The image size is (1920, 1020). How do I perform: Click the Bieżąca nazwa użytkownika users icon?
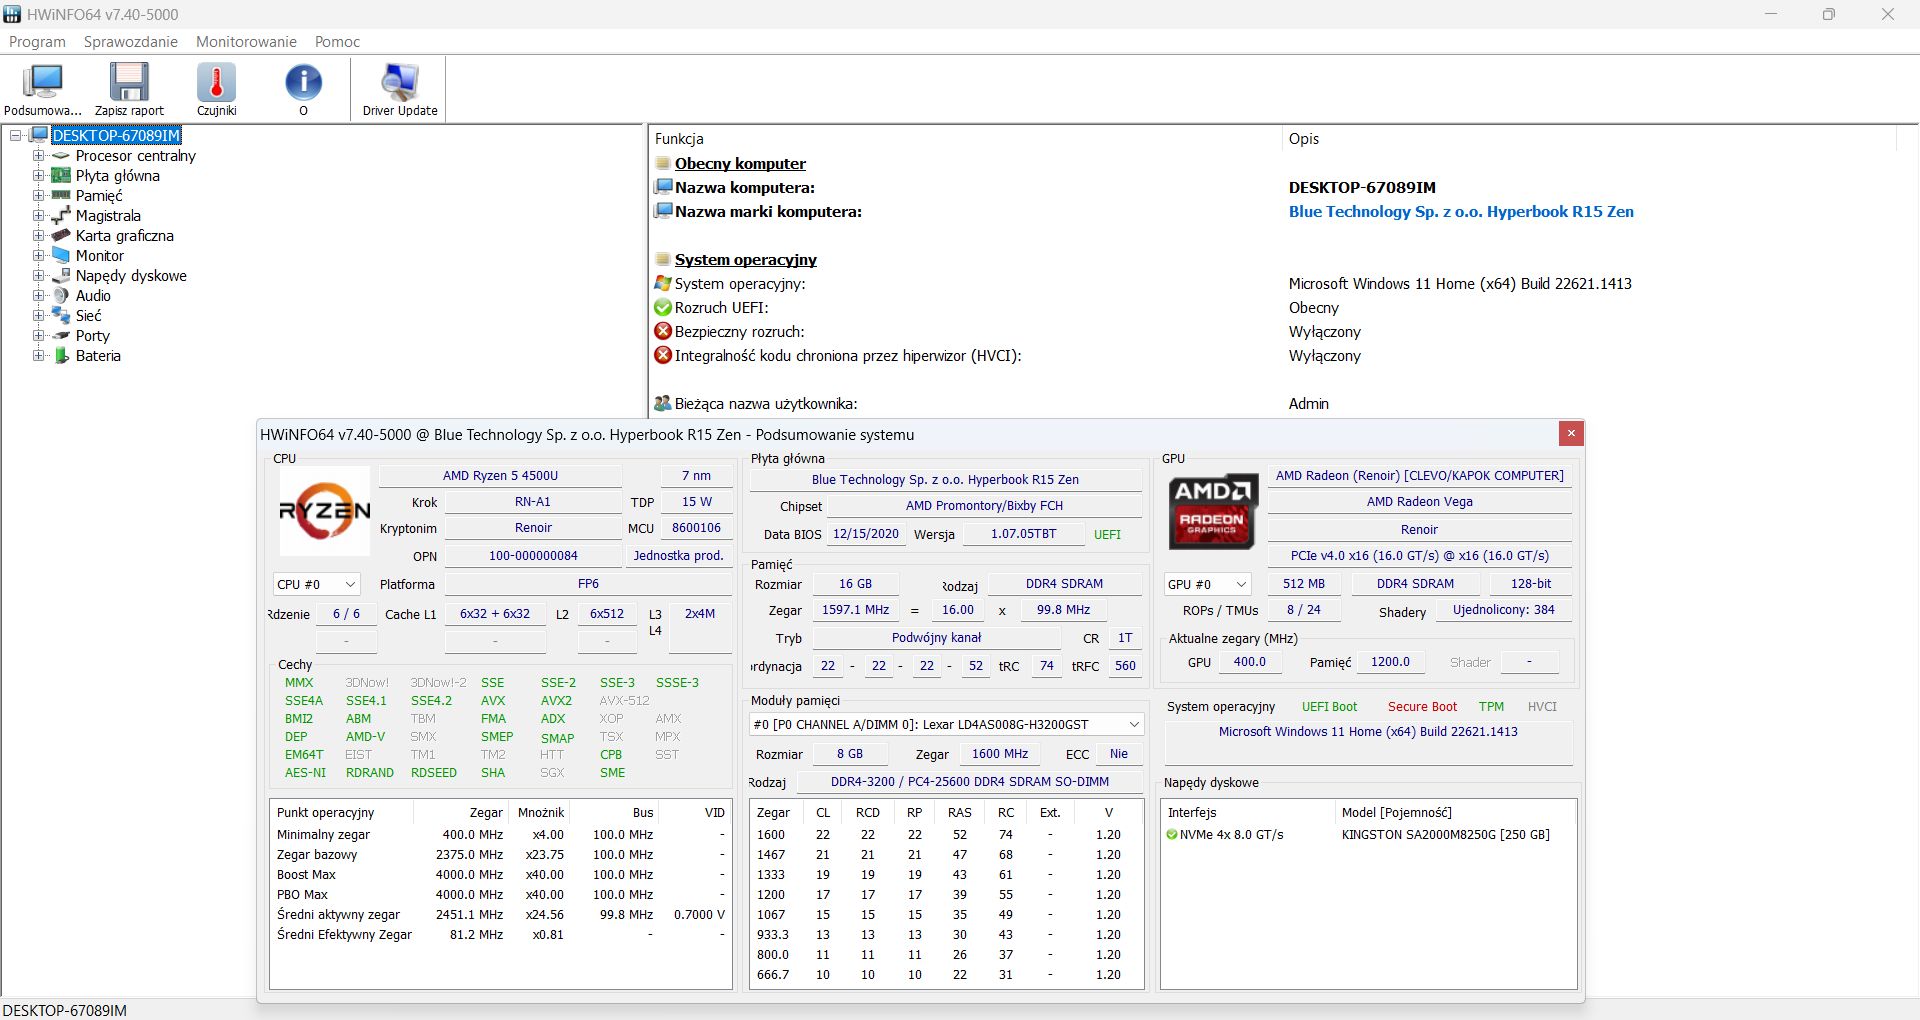(x=662, y=404)
